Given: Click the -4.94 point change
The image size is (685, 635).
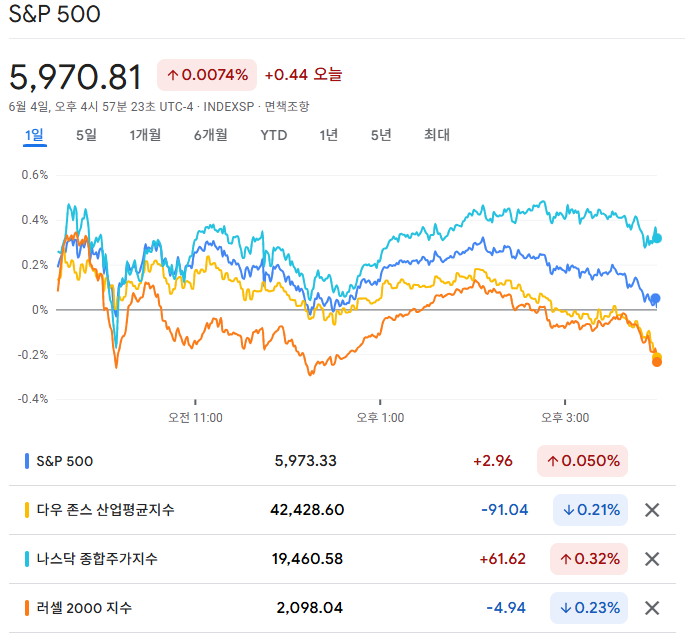Looking at the screenshot, I should pyautogui.click(x=506, y=607).
